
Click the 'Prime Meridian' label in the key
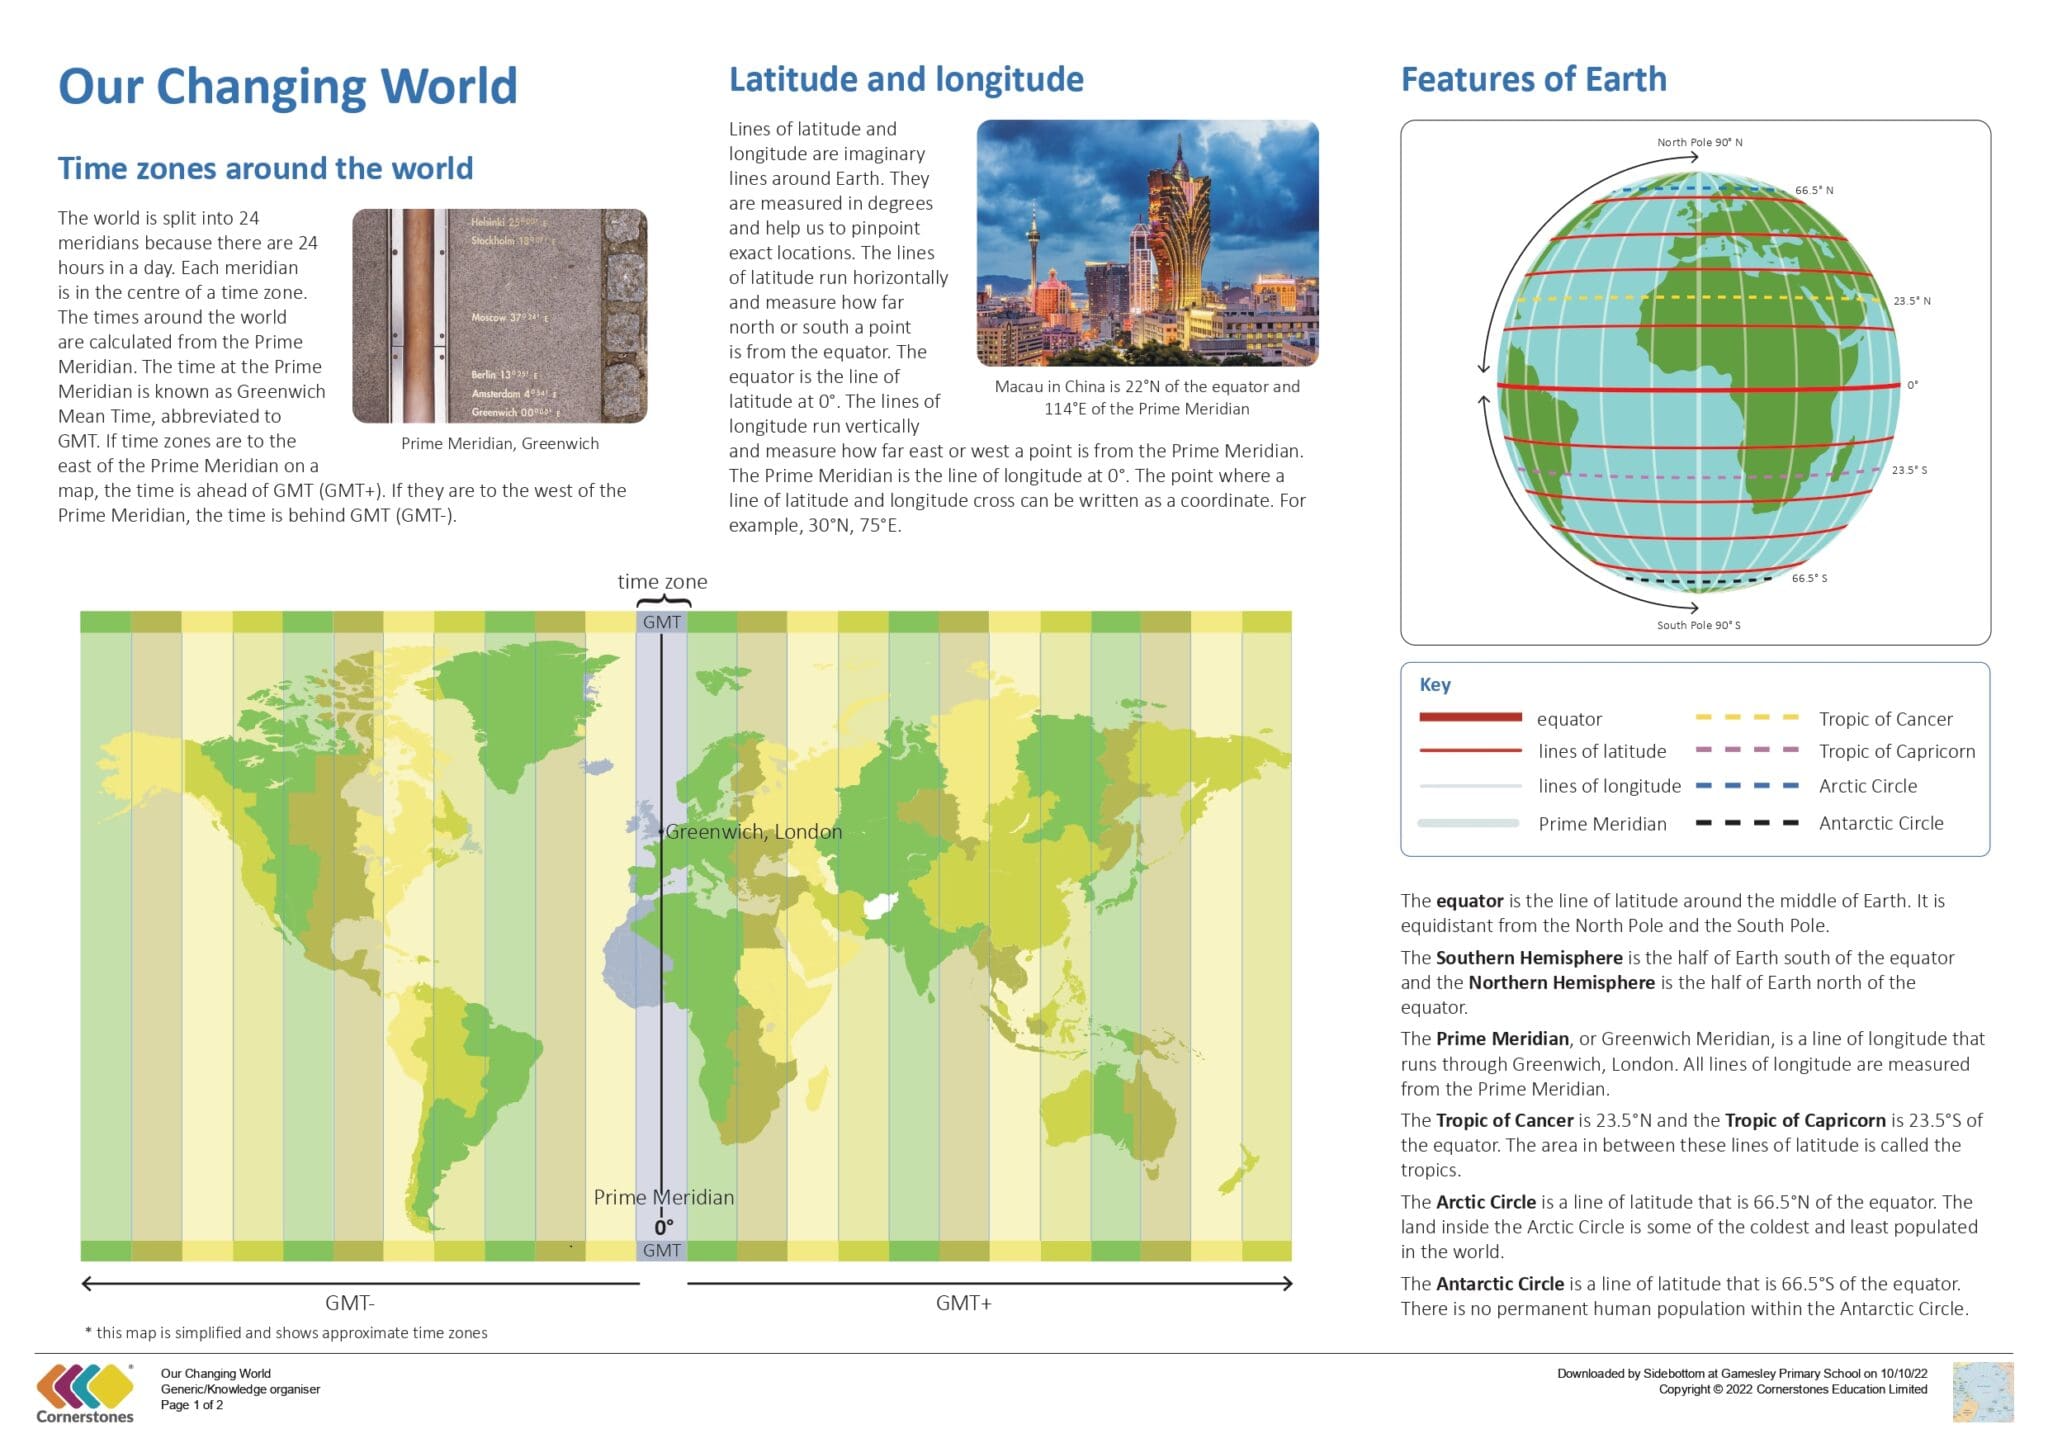click(1602, 824)
